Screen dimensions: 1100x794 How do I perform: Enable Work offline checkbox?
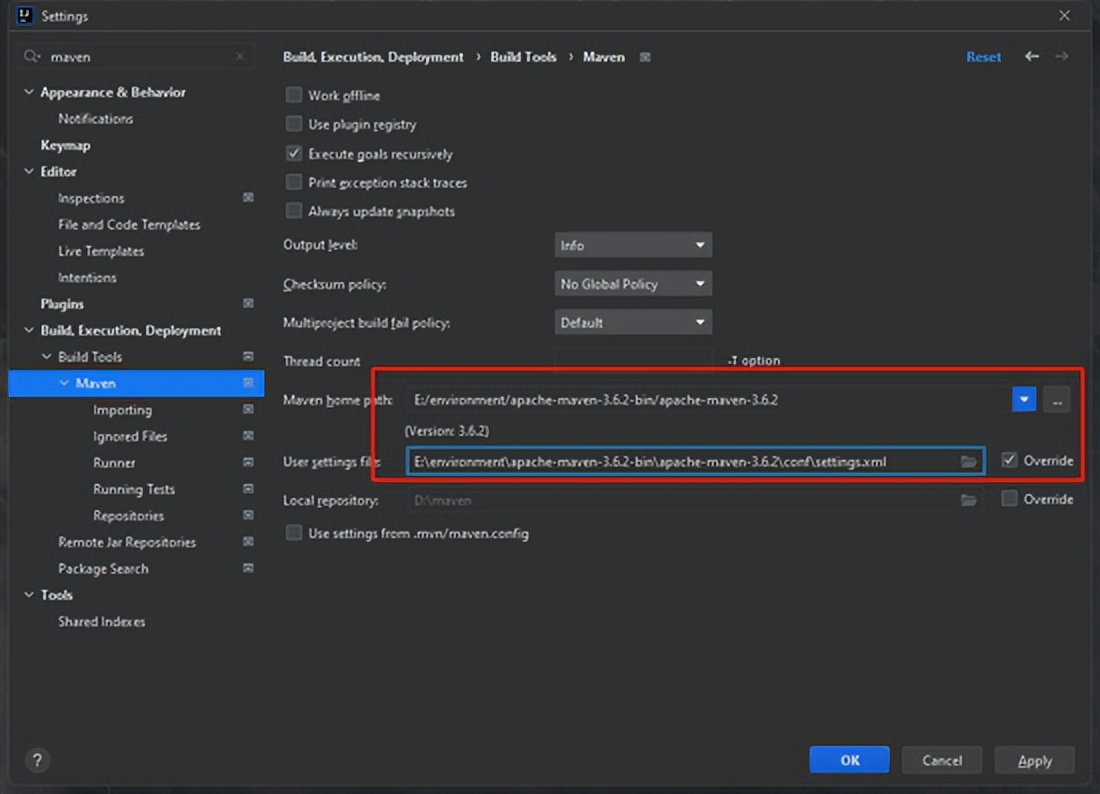tap(294, 95)
